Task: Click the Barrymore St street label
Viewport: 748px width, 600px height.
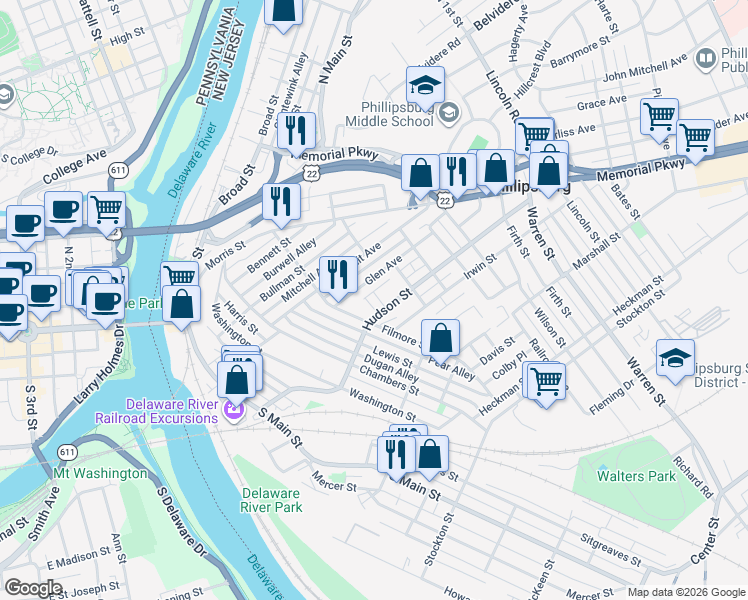Action: [580, 52]
